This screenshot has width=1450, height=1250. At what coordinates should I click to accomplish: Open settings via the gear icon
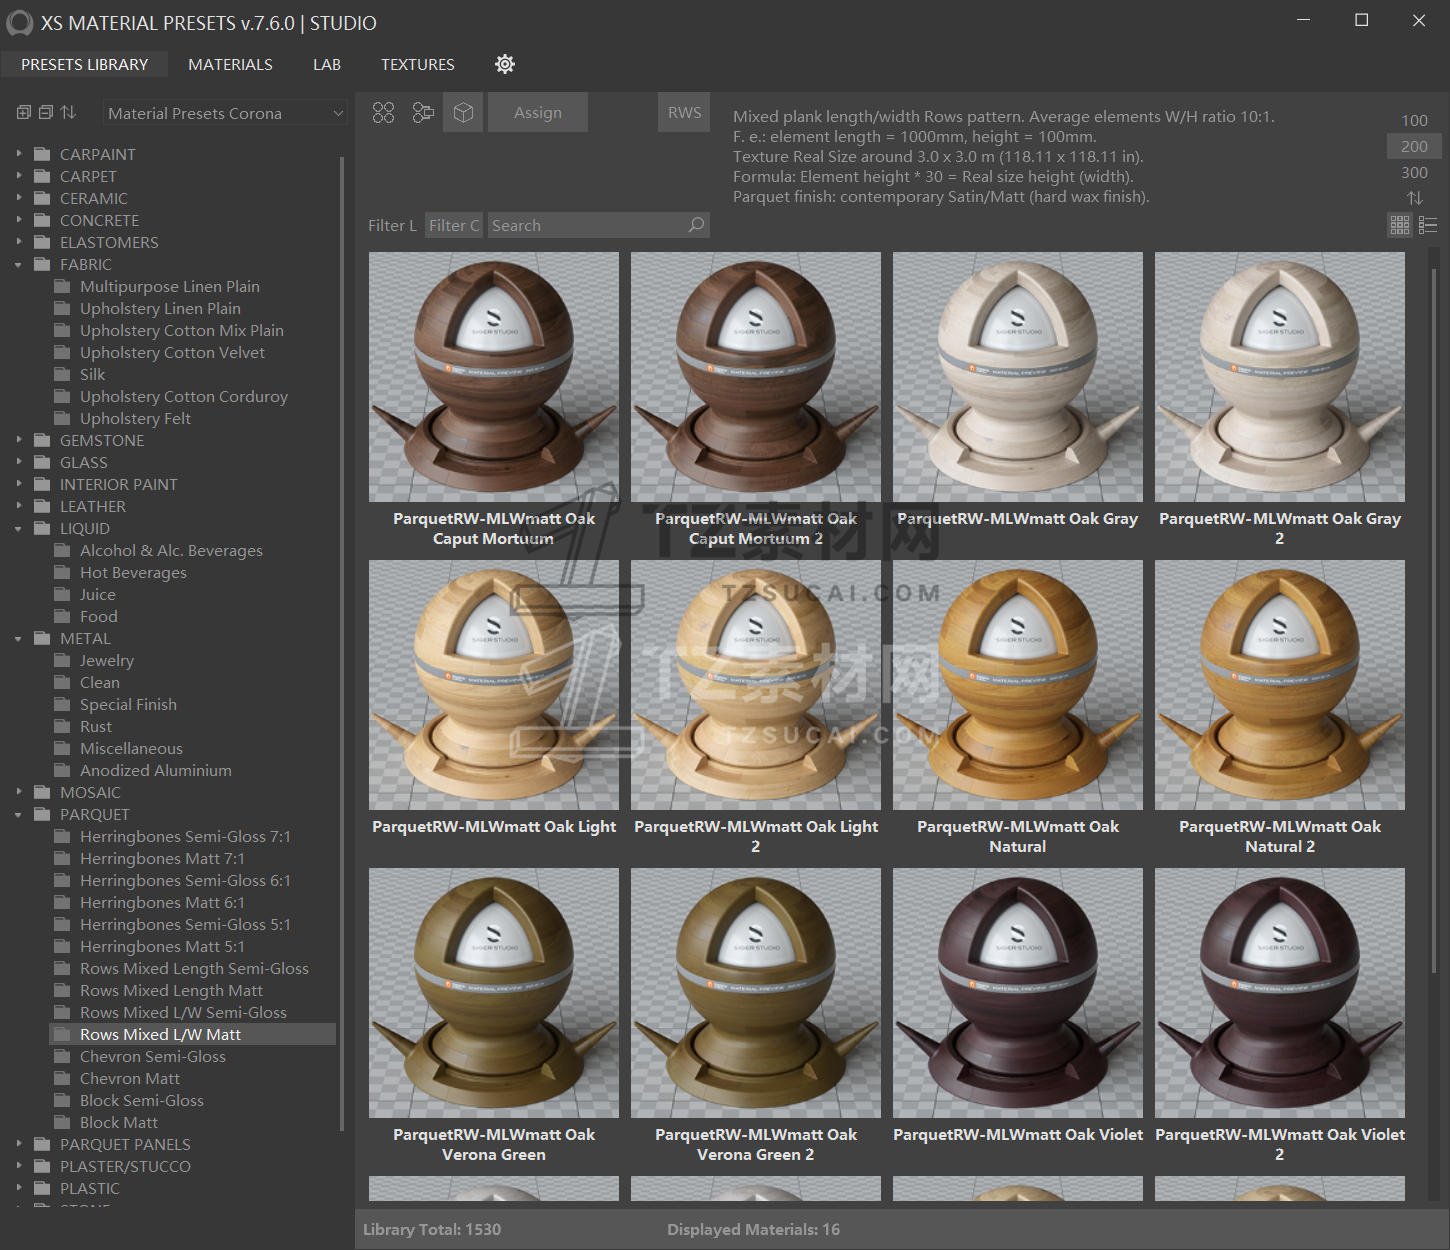(x=505, y=64)
